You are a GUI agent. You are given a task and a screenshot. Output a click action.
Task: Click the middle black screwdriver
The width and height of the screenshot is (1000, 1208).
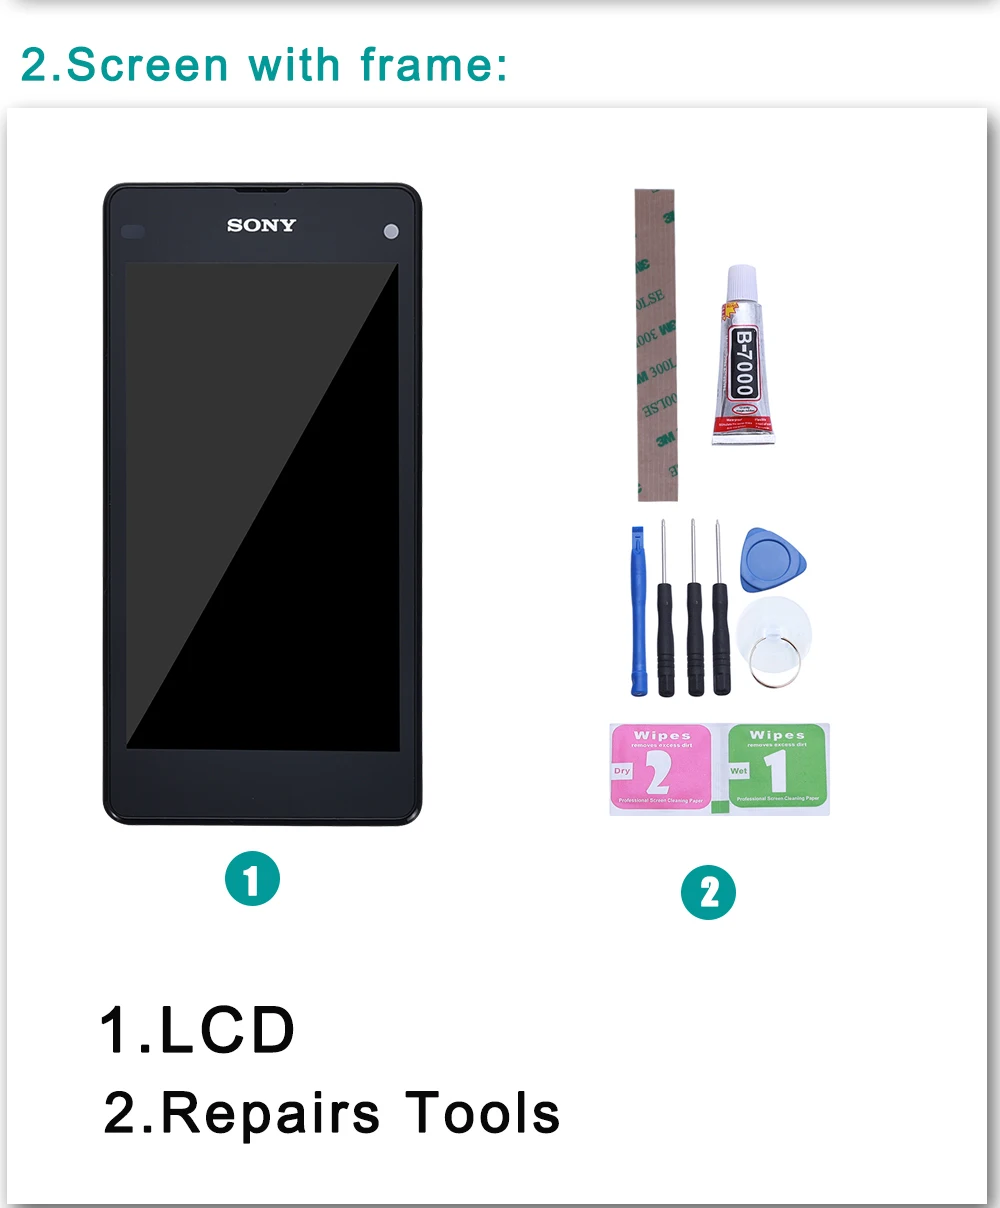[694, 608]
